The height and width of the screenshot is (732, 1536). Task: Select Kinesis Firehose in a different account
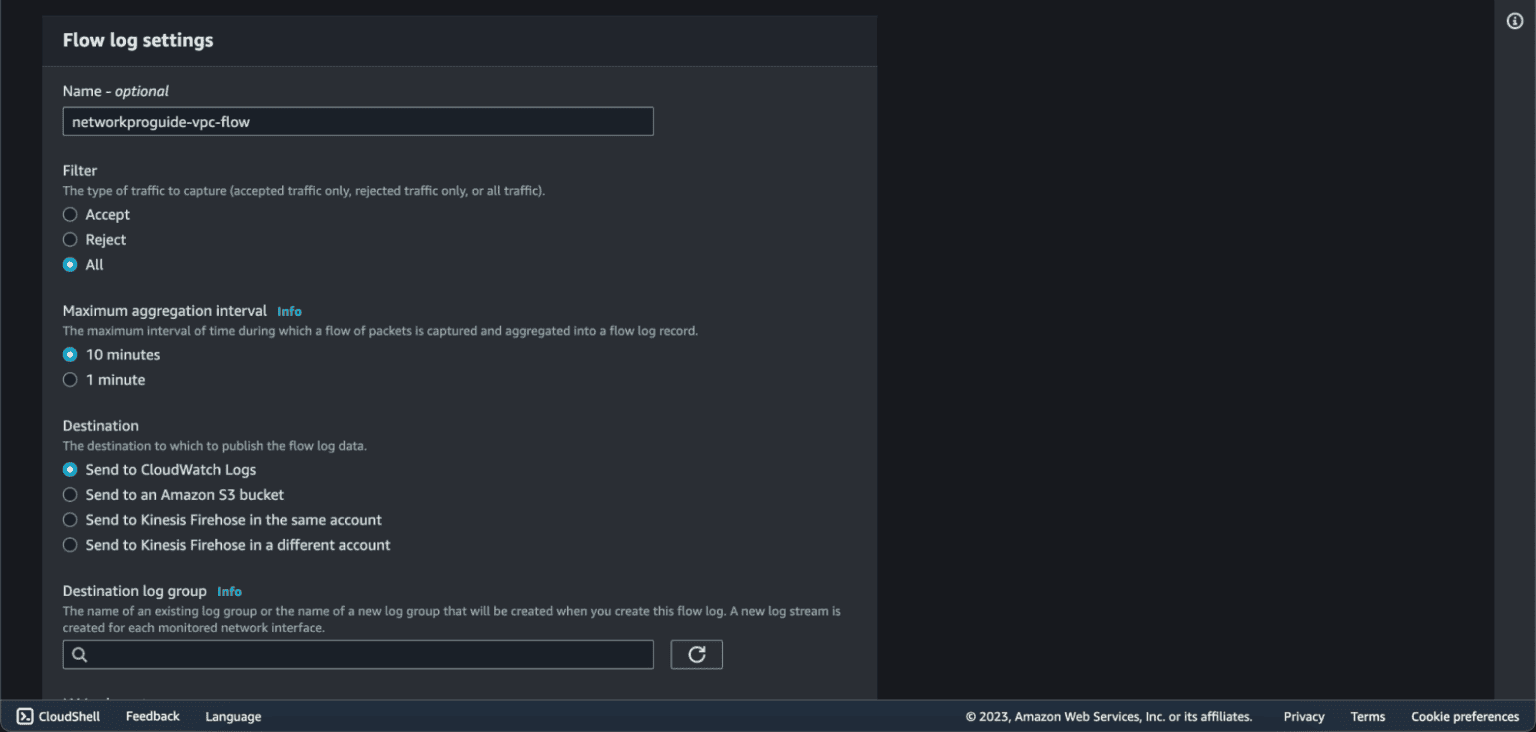(x=70, y=545)
